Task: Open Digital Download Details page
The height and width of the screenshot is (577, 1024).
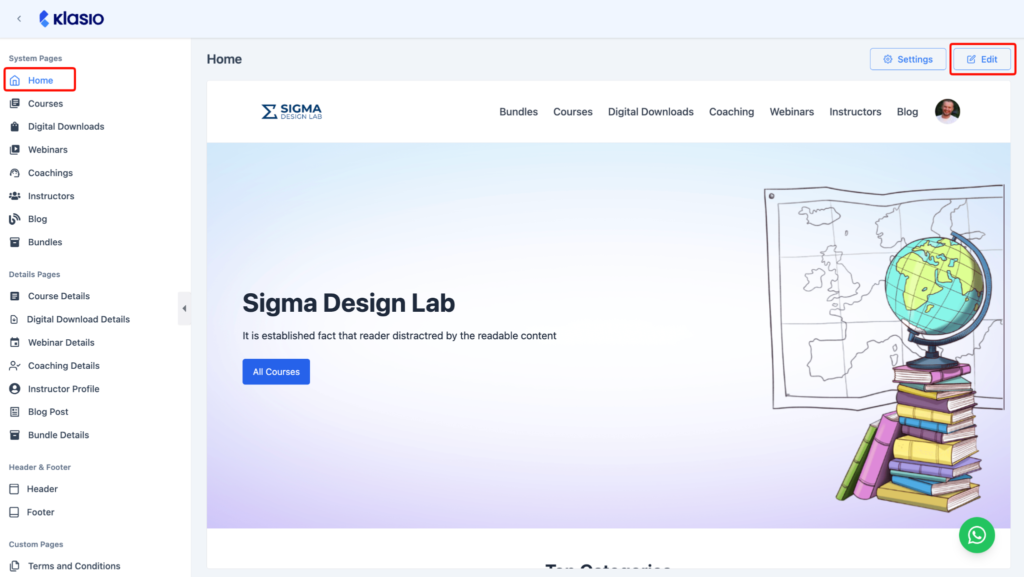Action: pos(78,319)
